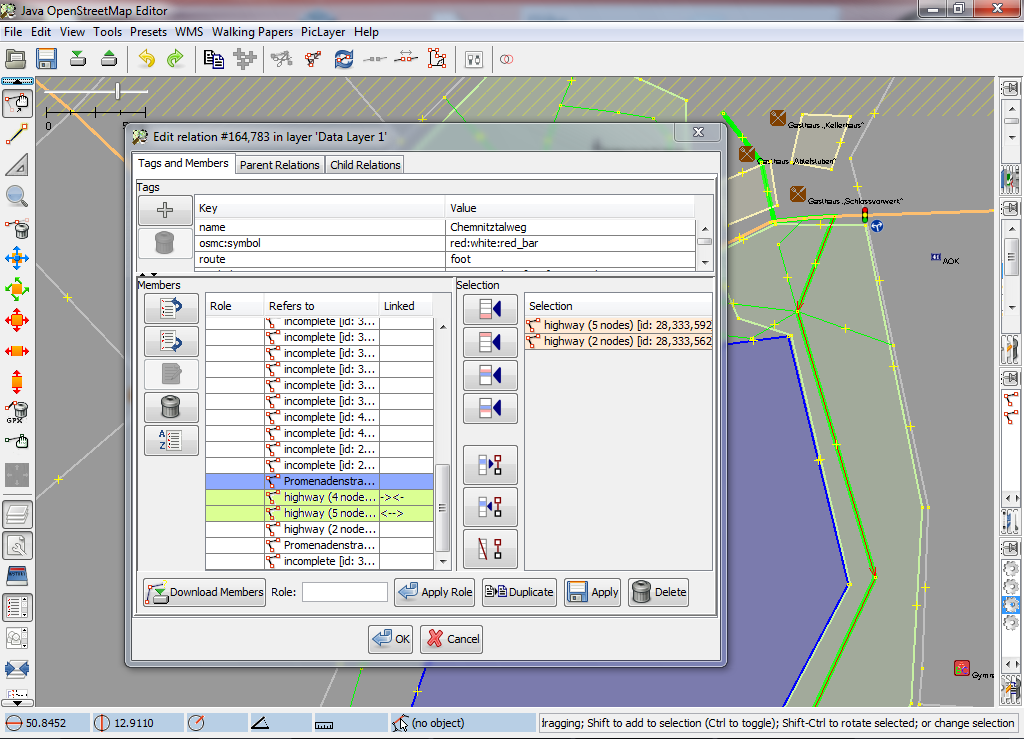
Task: Toggle the properties wrench panel button
Action: coord(17,546)
